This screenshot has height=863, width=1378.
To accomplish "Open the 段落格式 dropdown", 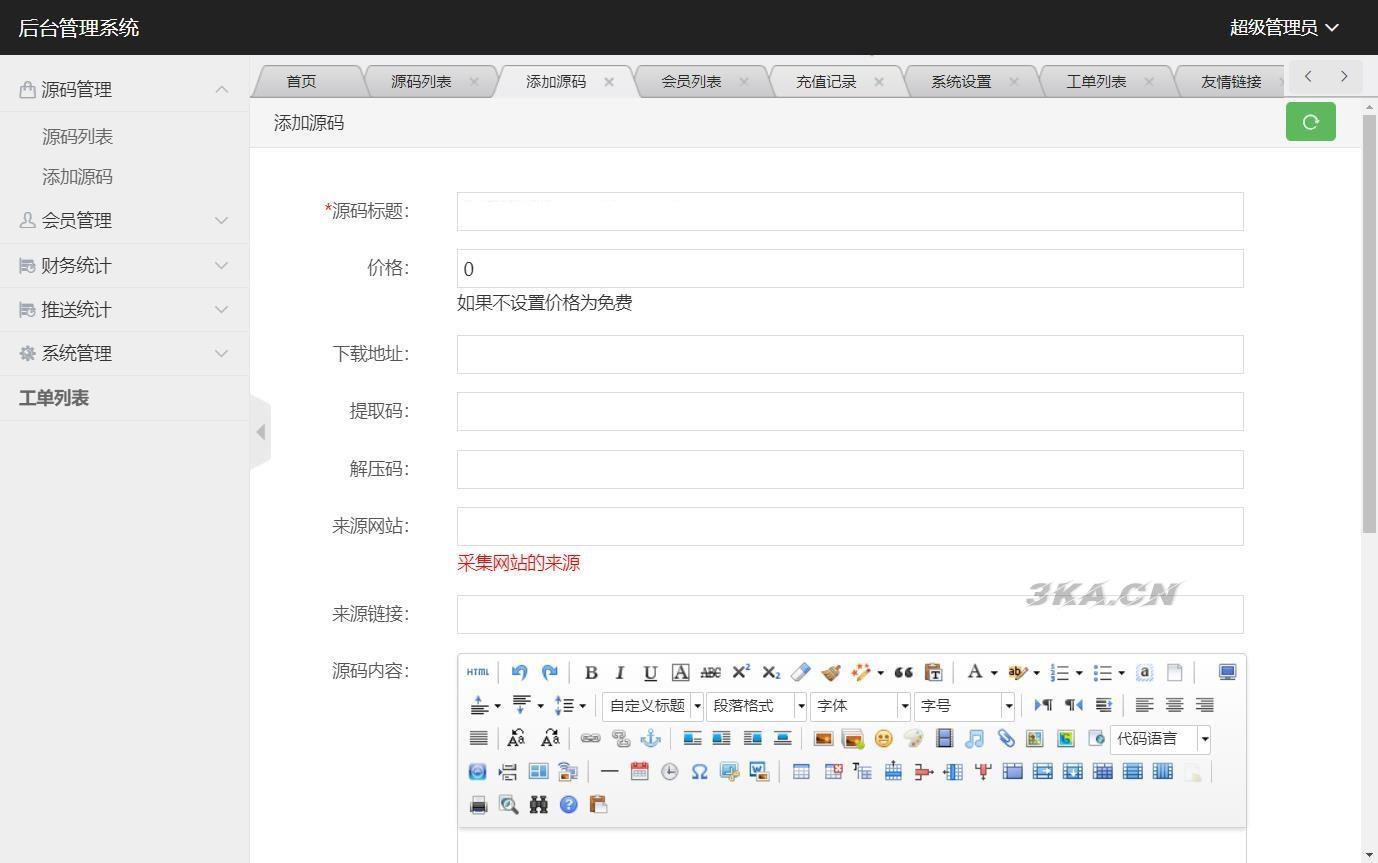I will pos(756,706).
